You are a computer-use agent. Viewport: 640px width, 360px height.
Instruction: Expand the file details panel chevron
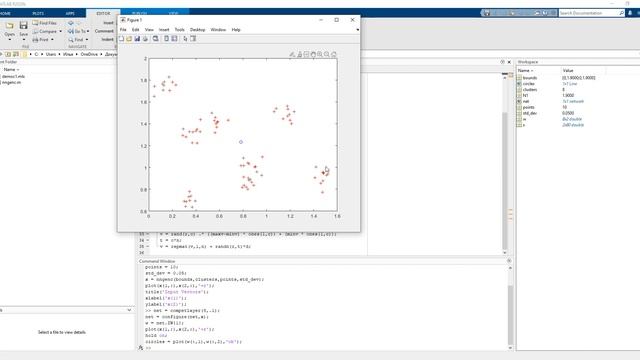tap(129, 310)
